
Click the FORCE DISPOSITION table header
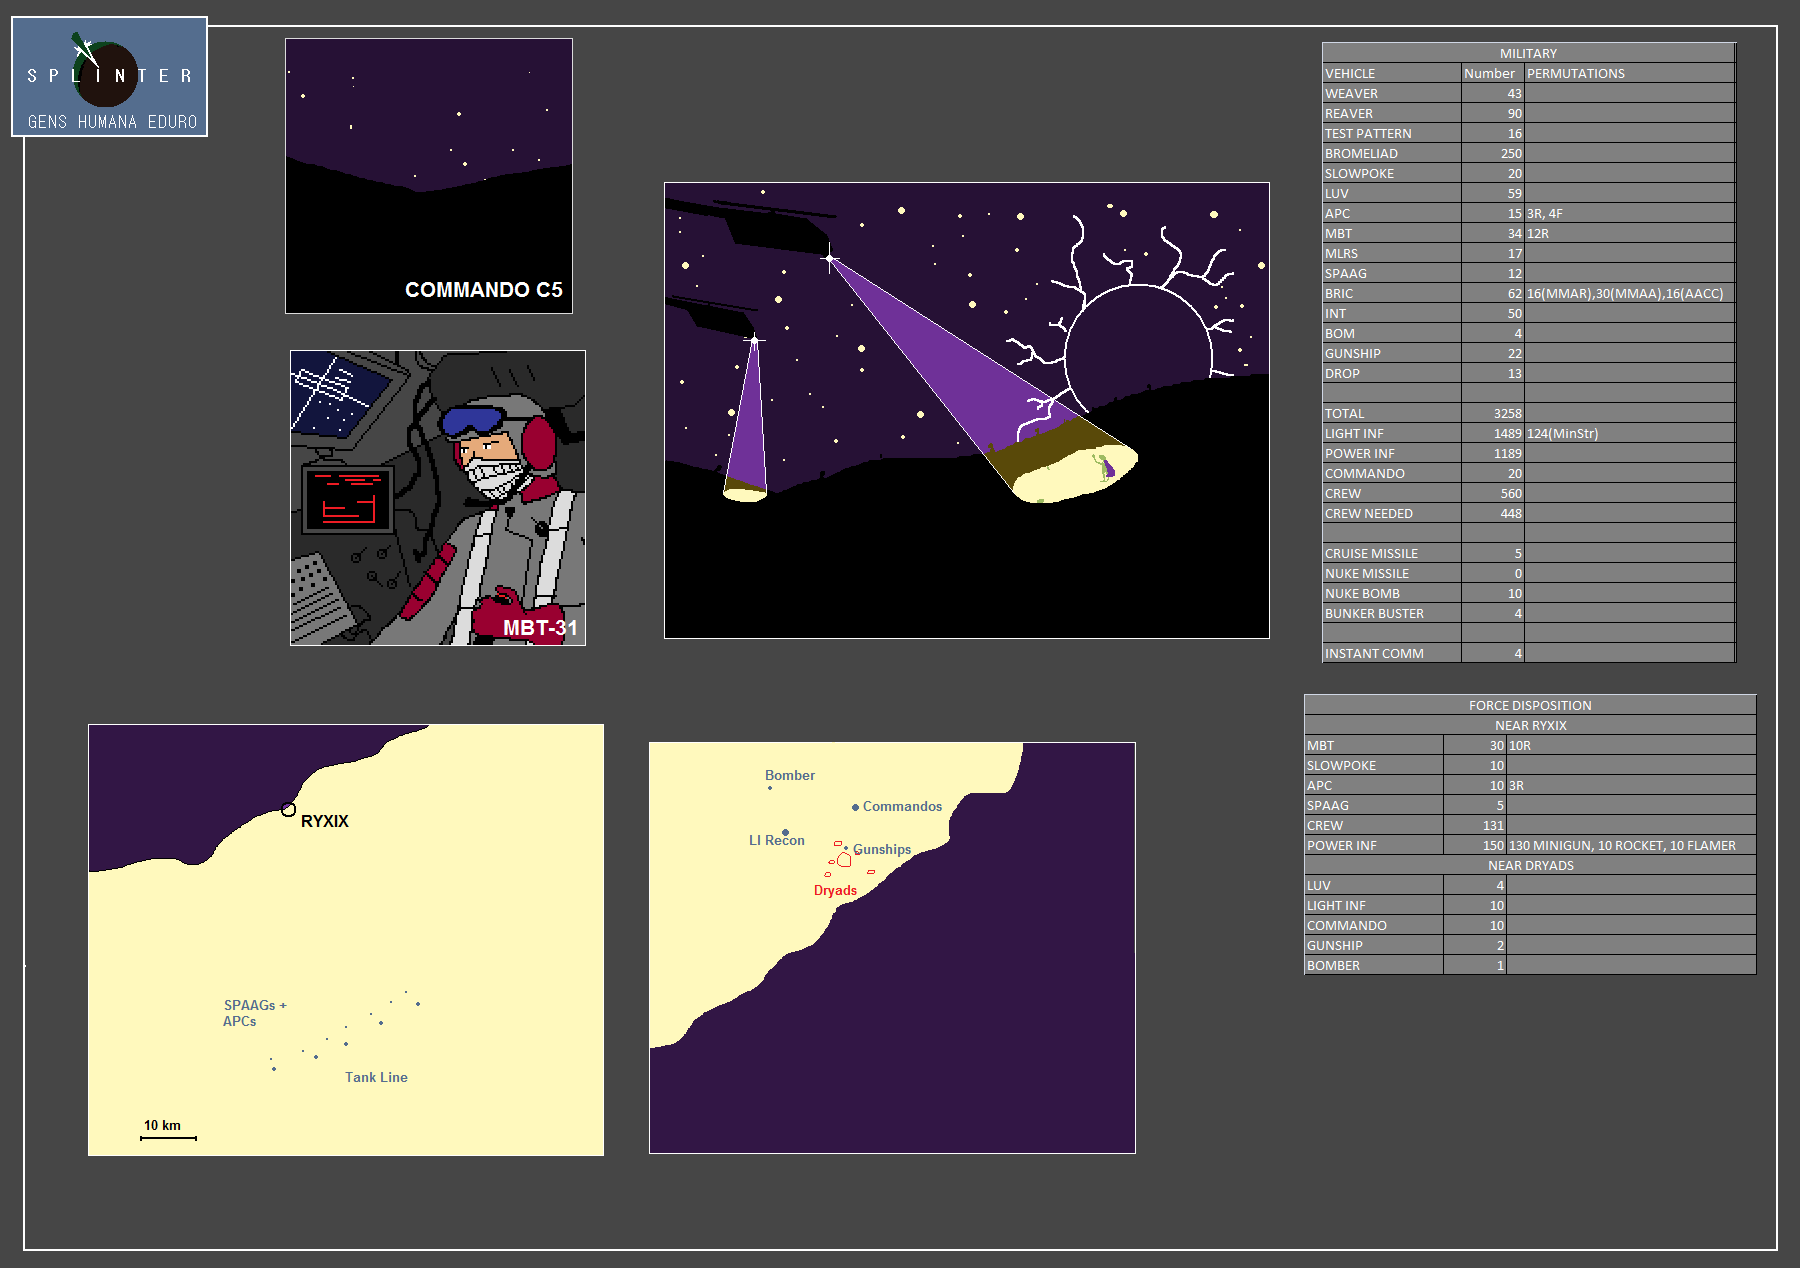point(1529,705)
